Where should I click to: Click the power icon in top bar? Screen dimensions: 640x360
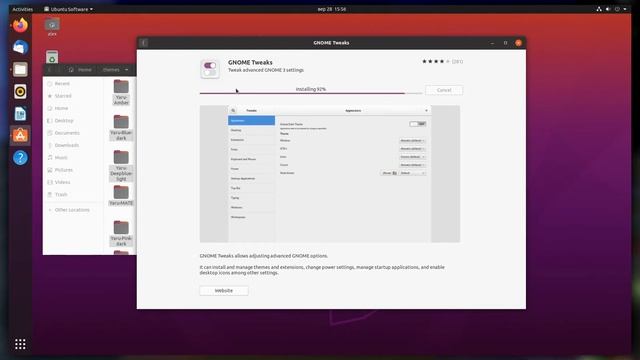click(x=617, y=9)
